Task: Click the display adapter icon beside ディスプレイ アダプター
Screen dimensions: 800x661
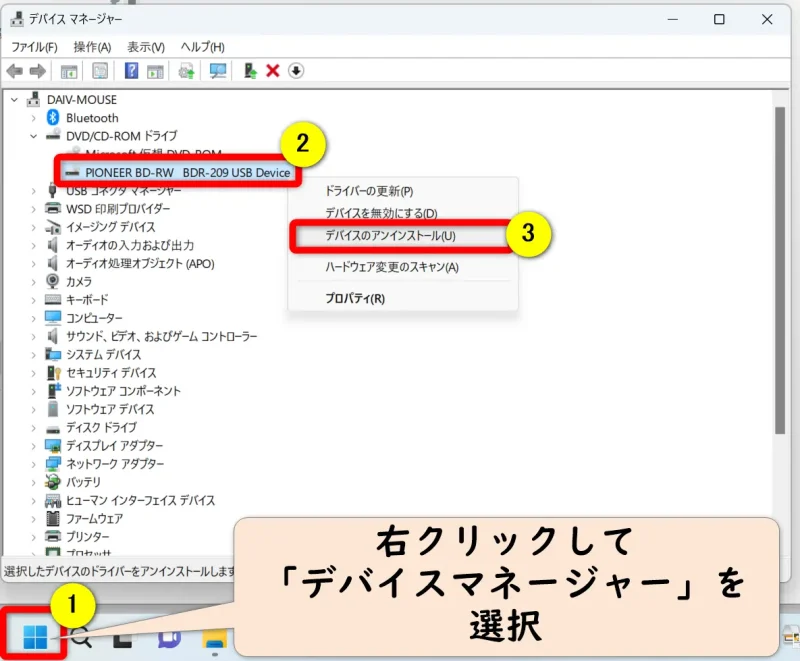Action: click(x=53, y=445)
